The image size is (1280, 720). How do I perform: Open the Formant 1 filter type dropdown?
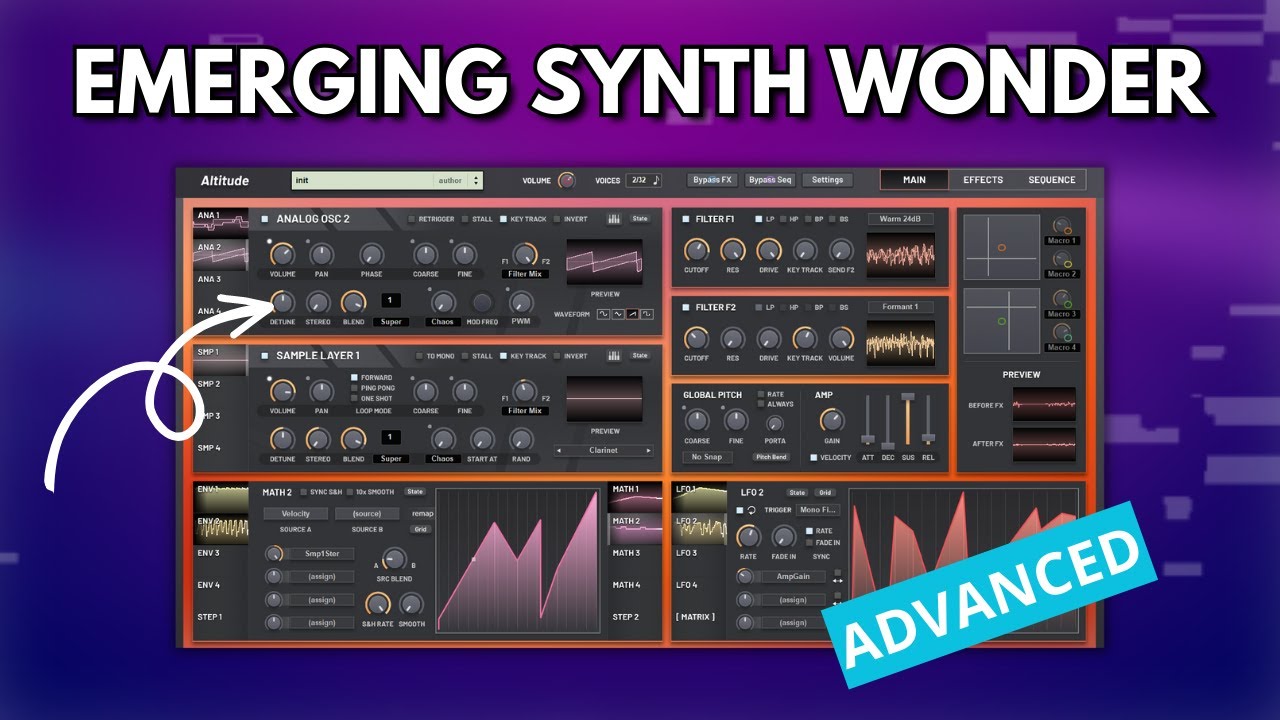[900, 307]
